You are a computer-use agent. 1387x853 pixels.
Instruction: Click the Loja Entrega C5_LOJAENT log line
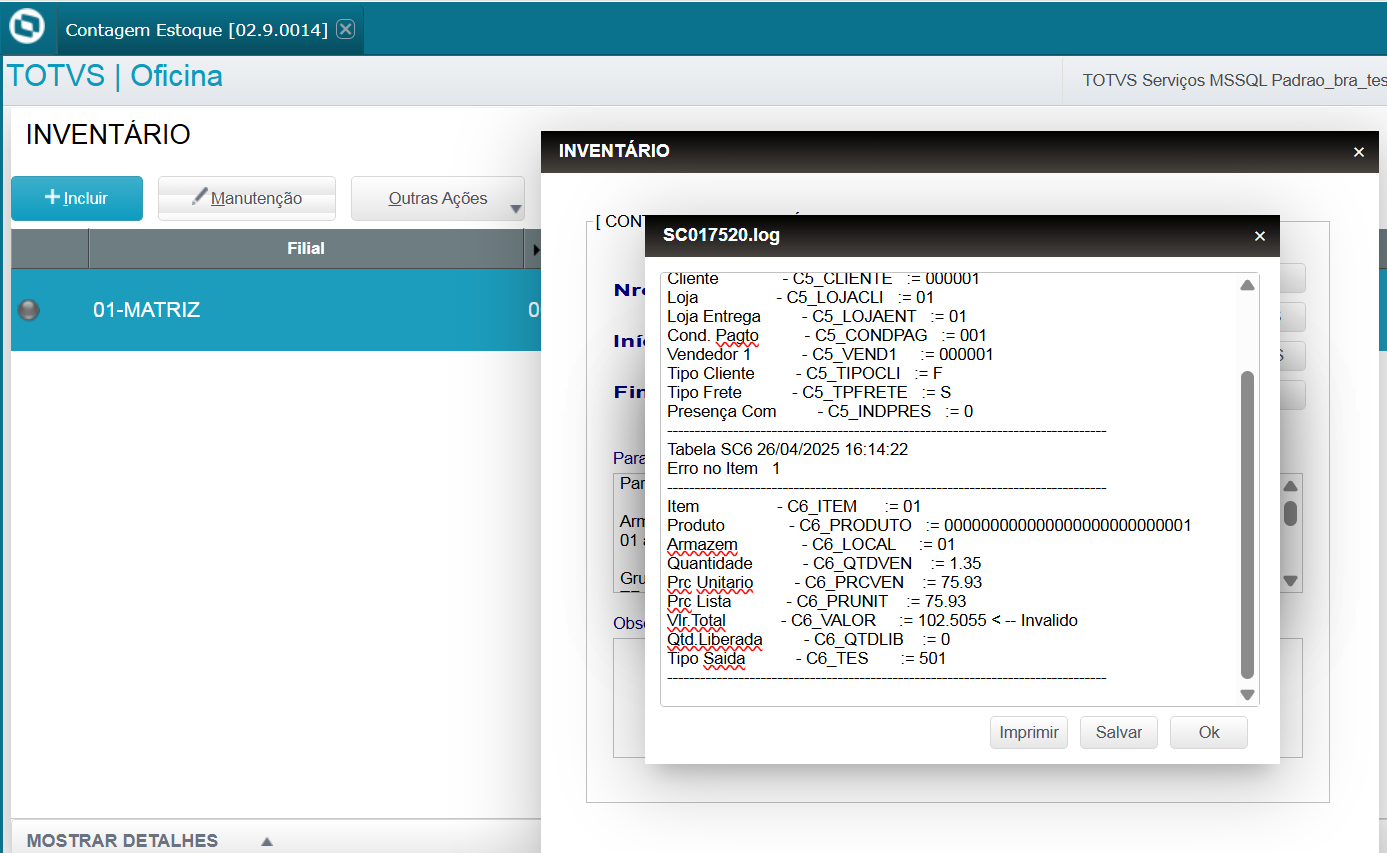[x=817, y=316]
